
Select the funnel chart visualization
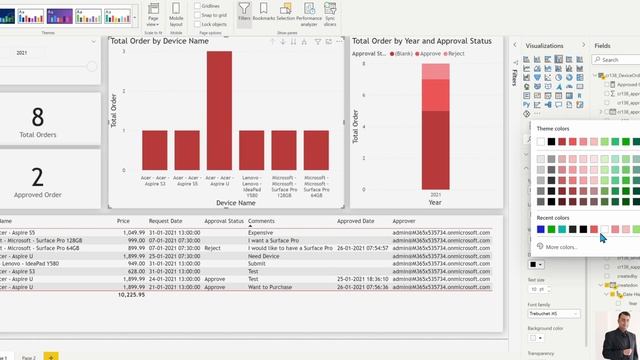pos(537,78)
